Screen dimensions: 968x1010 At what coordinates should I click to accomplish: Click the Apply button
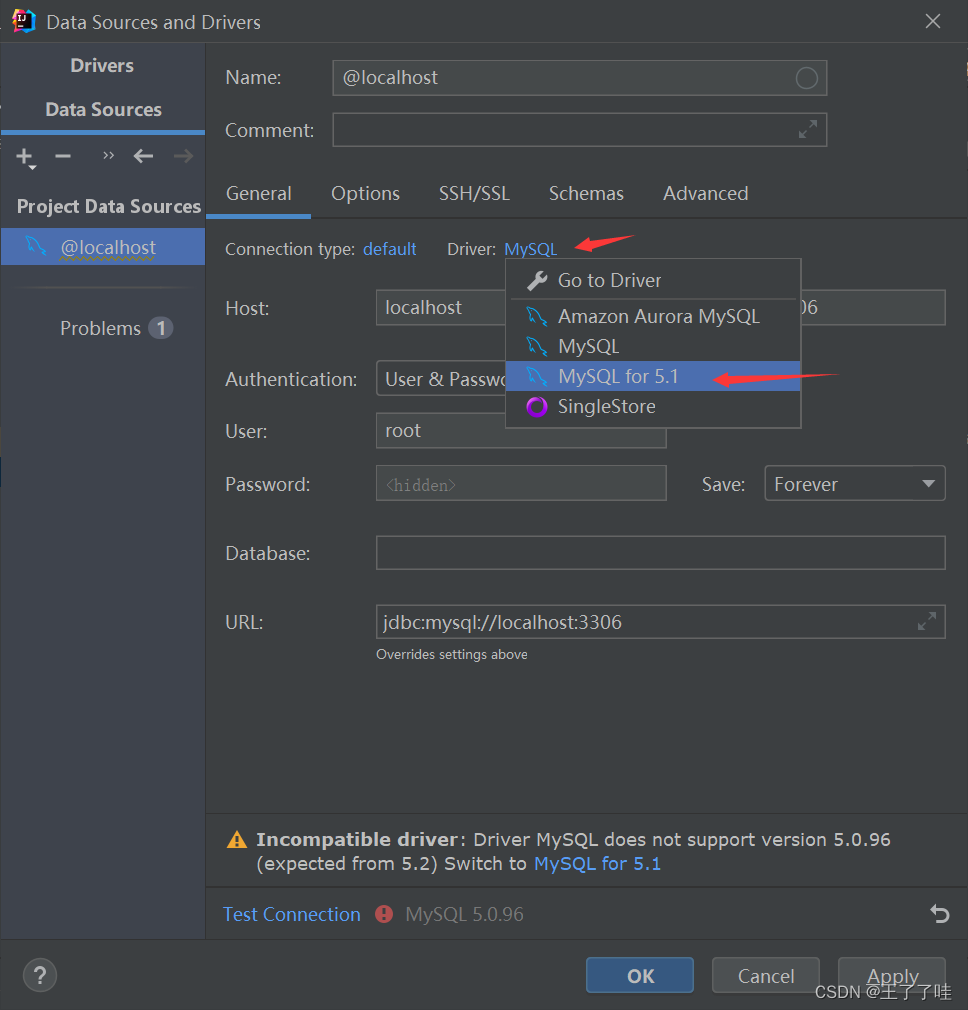(892, 975)
